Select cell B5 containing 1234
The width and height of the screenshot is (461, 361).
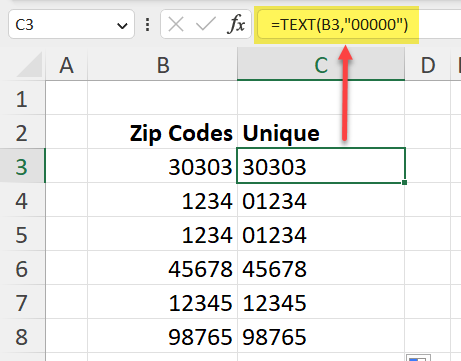coord(163,235)
